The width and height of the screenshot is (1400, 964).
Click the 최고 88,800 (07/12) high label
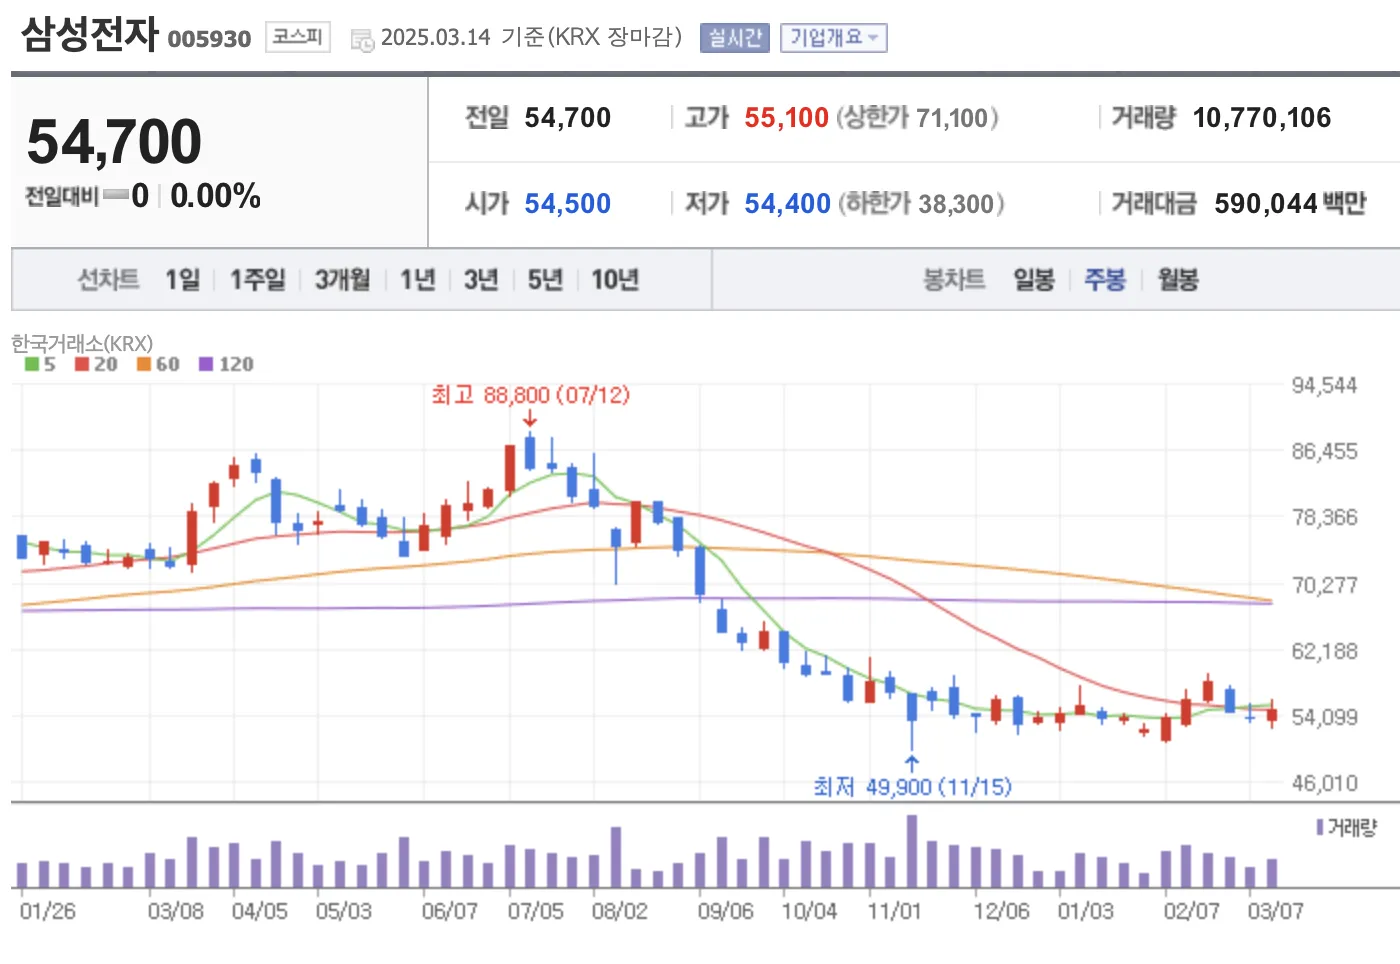tap(530, 395)
